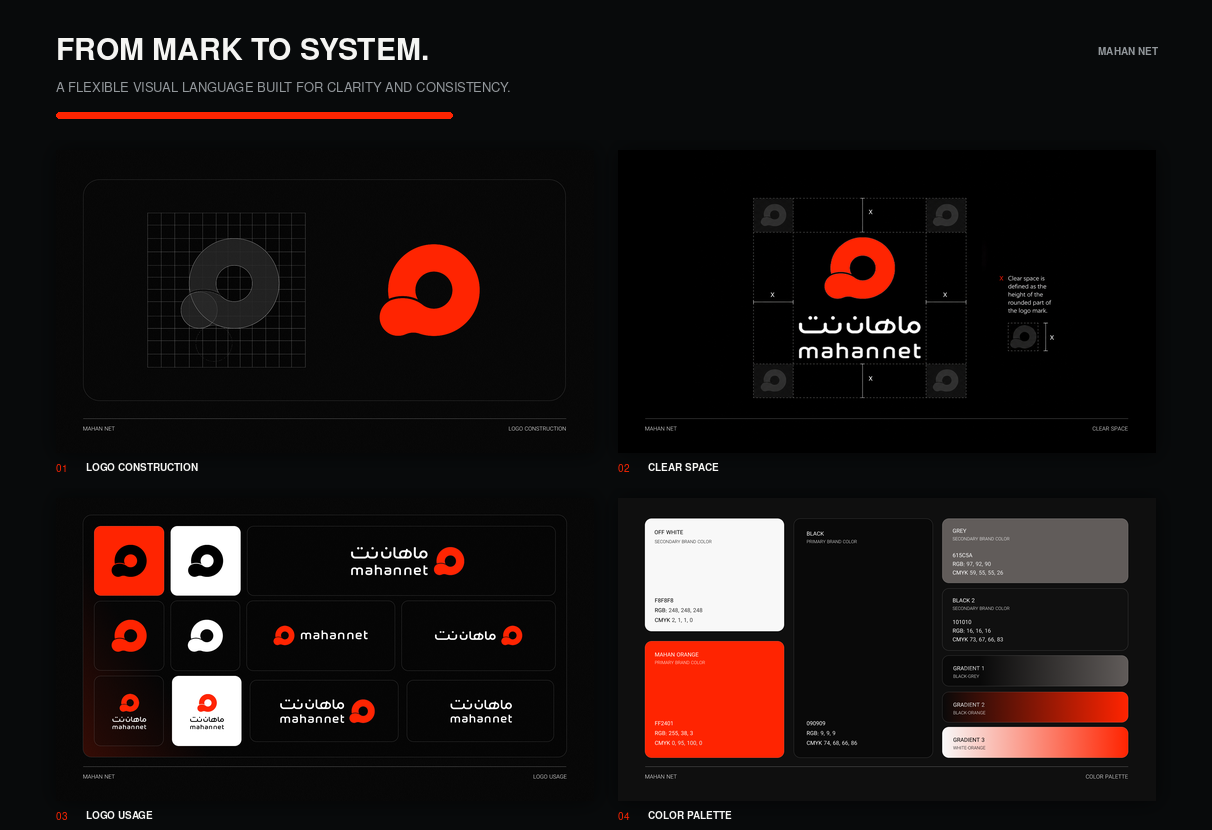Viewport: 1212px width, 830px height.
Task: Click top-left grey corner mark in Clear Space diagram
Action: pos(773,215)
